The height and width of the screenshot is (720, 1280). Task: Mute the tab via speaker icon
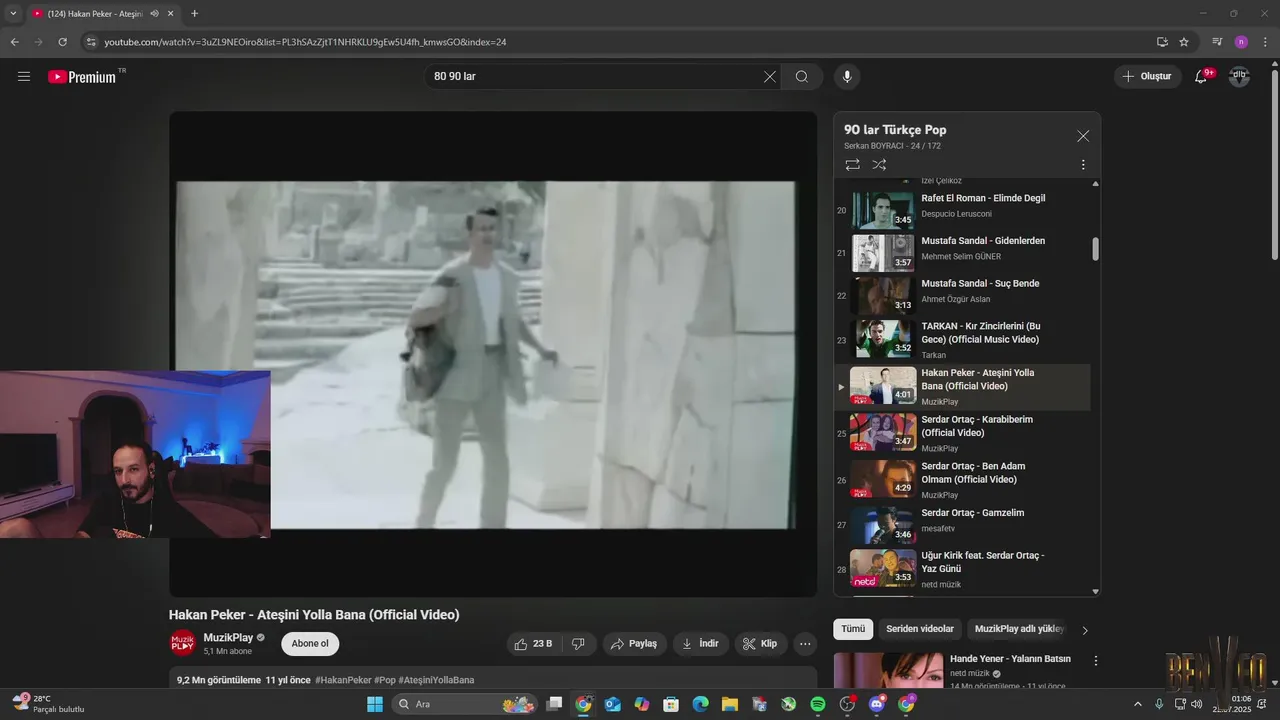154,14
